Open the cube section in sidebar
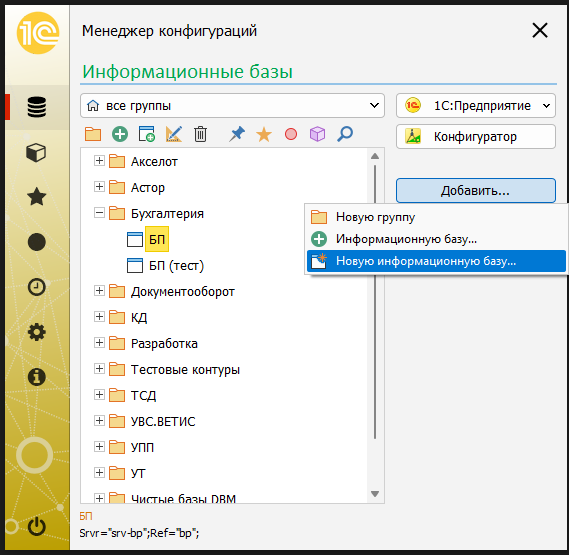The width and height of the screenshot is (569, 555). 36,152
